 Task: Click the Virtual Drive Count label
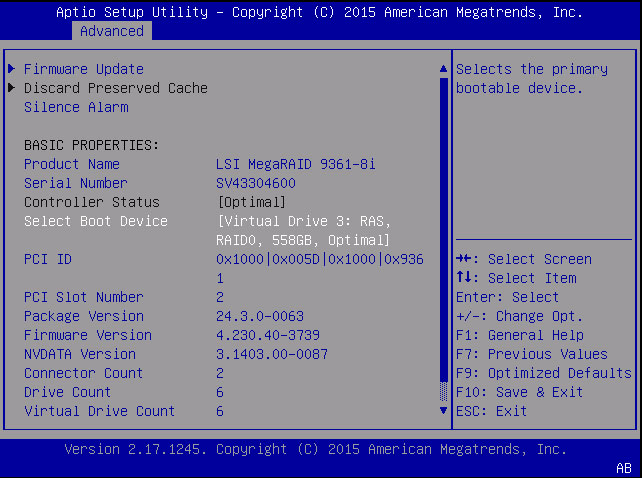(99, 411)
